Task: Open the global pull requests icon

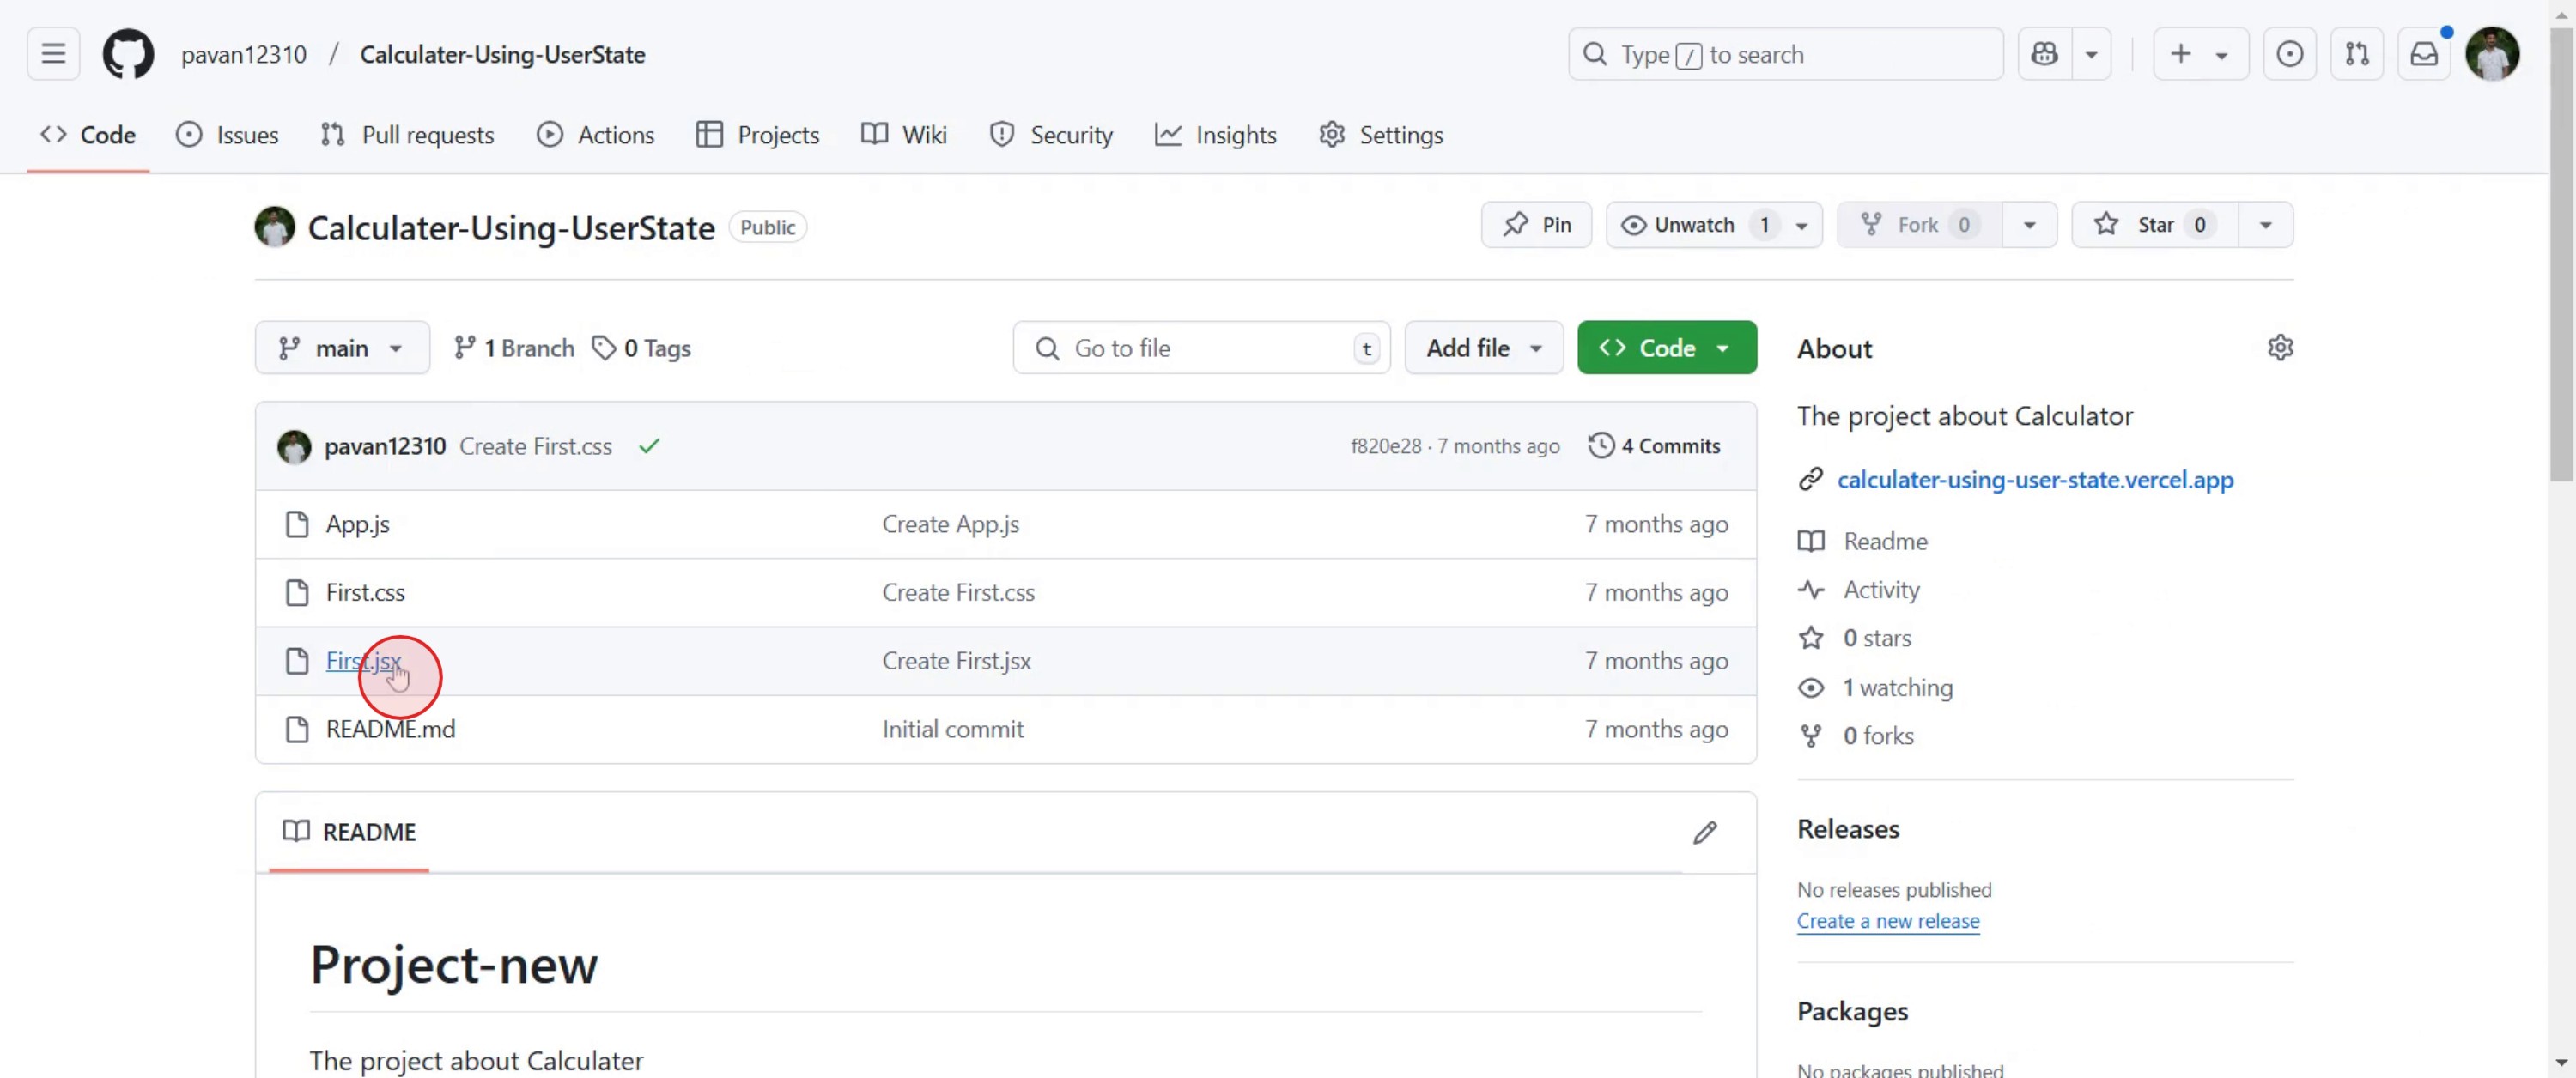Action: [2356, 54]
